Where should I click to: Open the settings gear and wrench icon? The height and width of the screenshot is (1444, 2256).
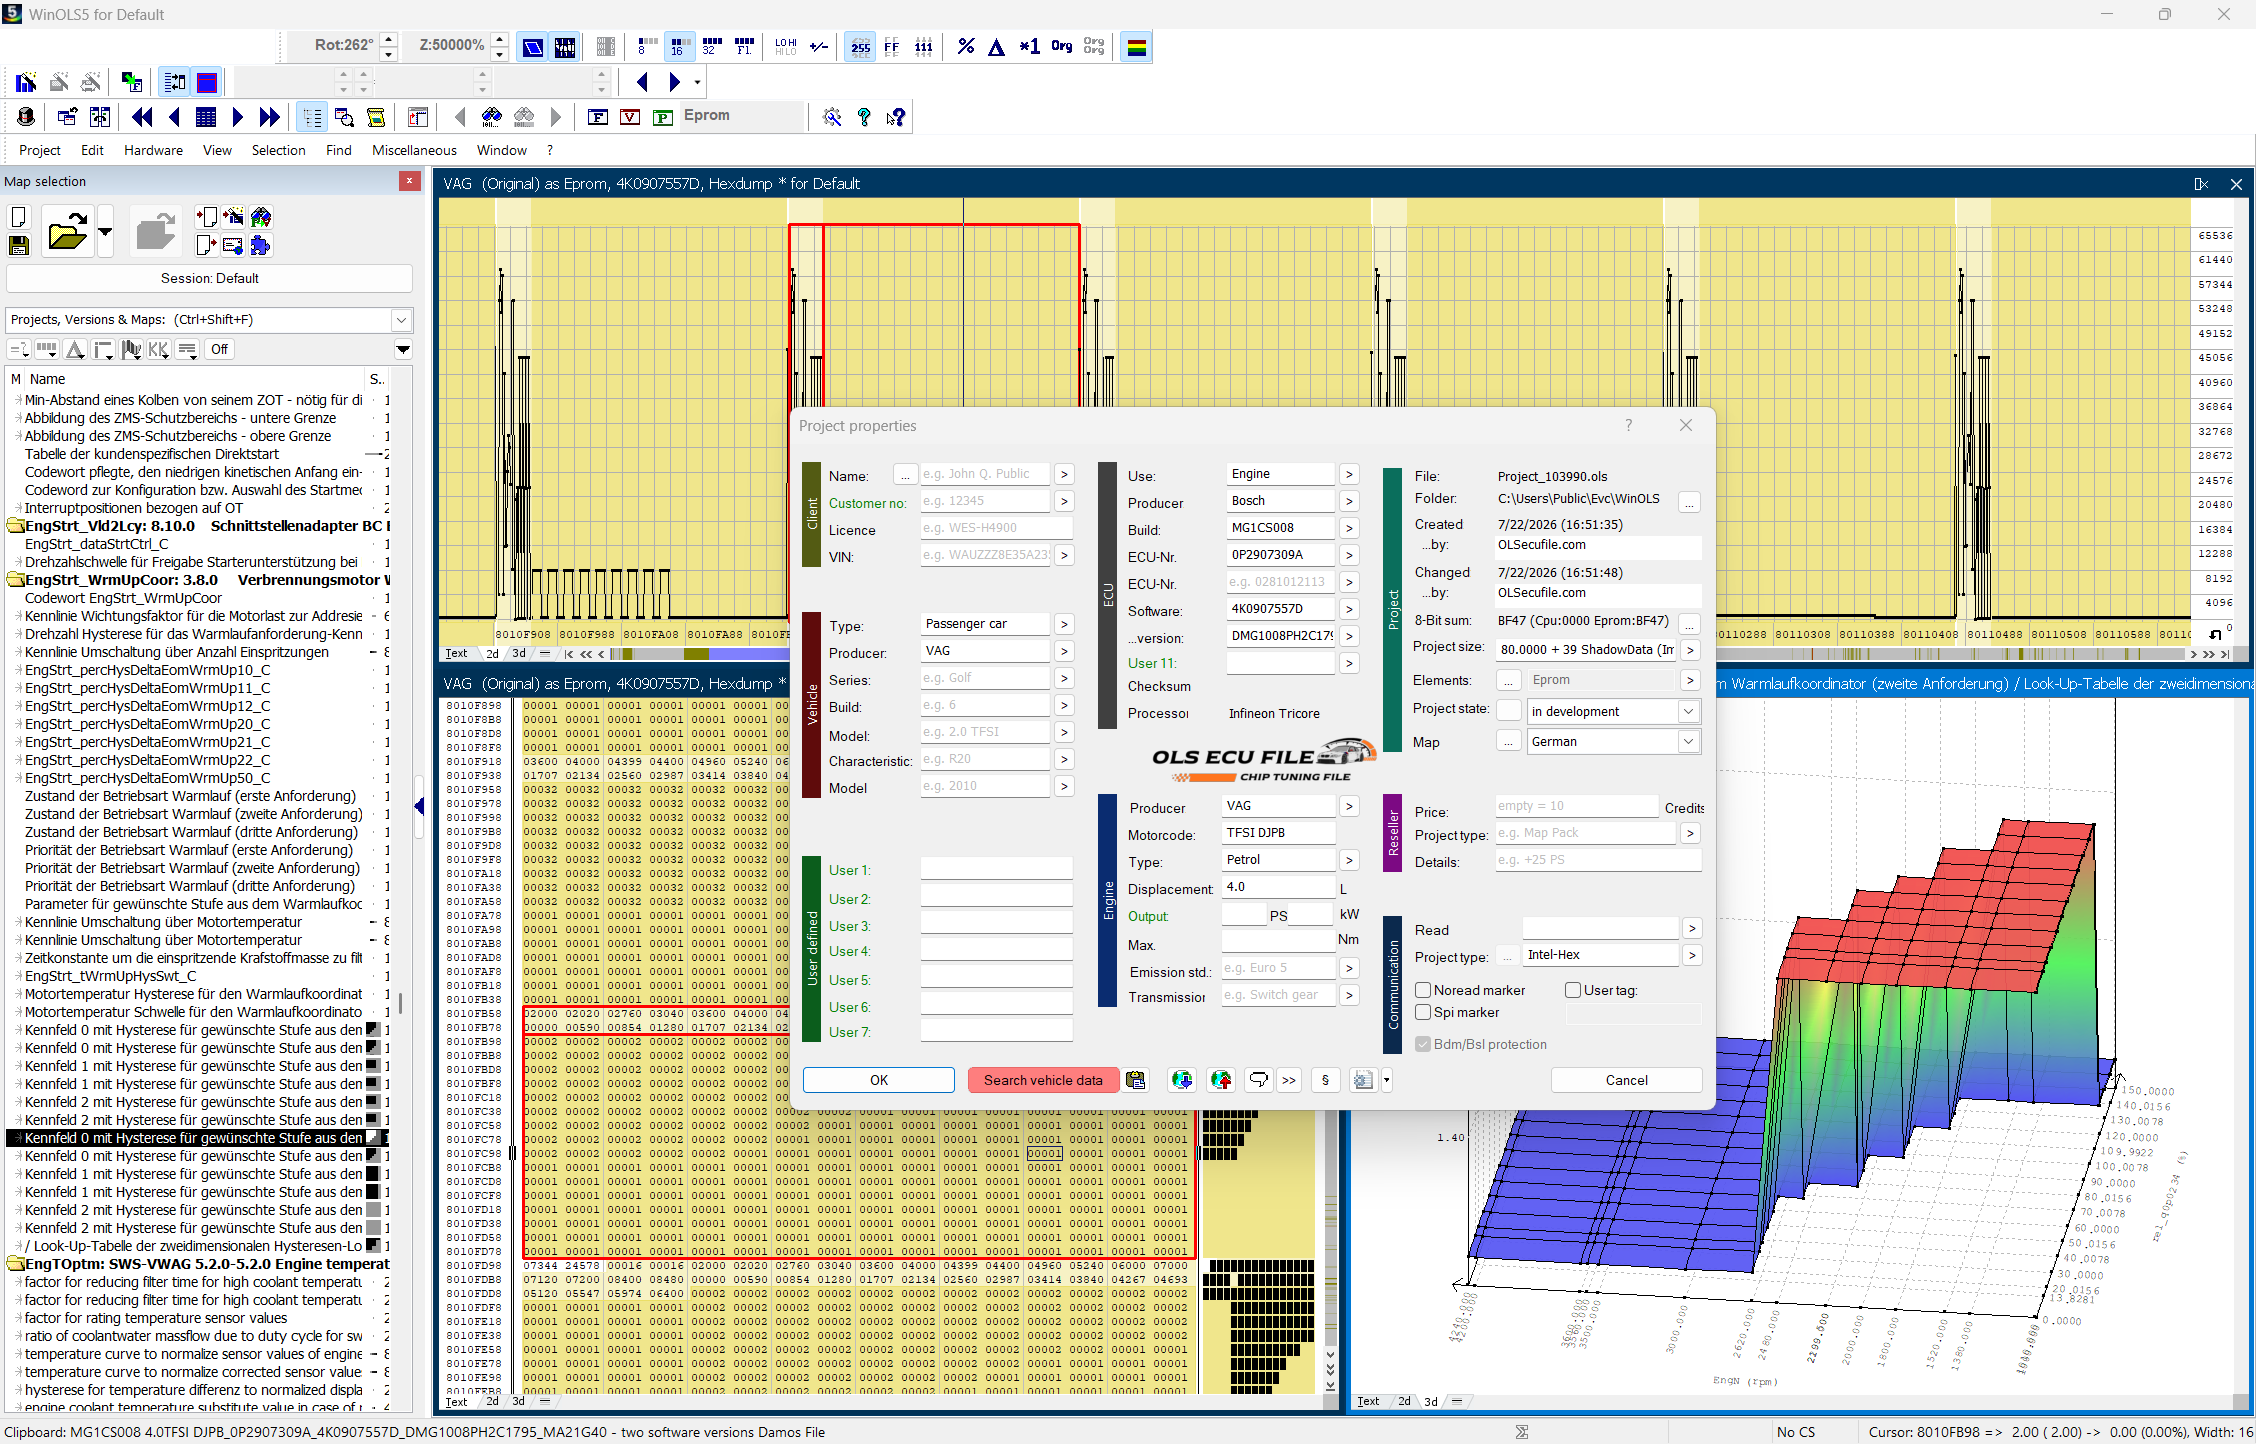coord(832,117)
